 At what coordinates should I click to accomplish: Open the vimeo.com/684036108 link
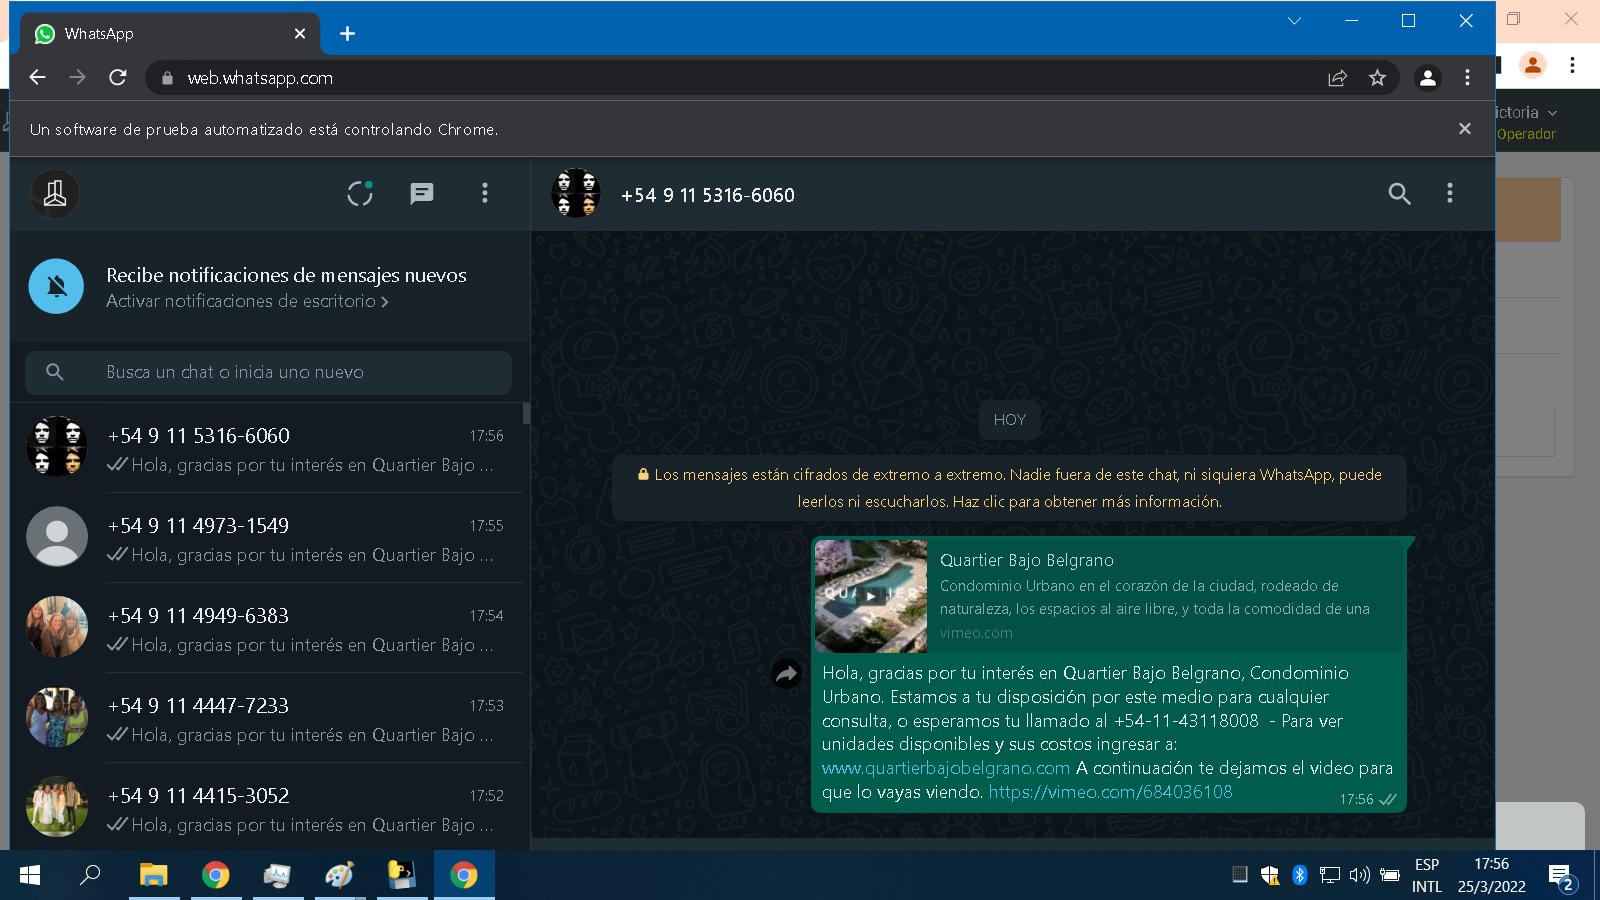pyautogui.click(x=1110, y=792)
